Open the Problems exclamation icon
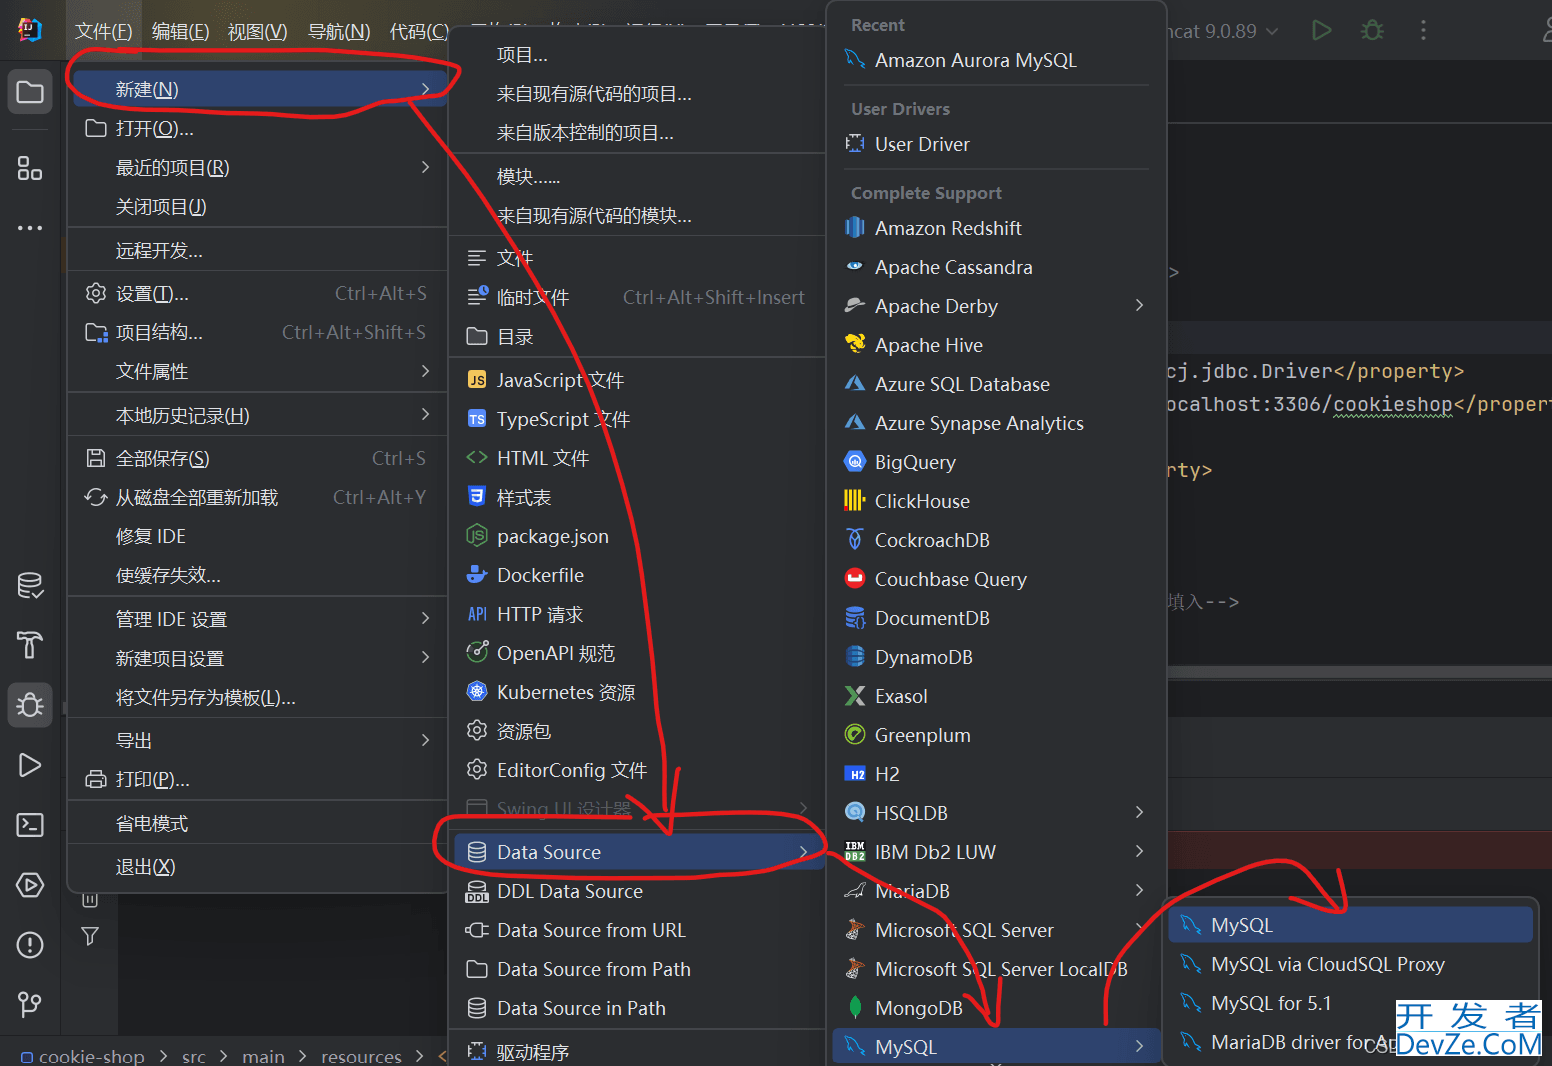This screenshot has width=1552, height=1066. [x=30, y=945]
